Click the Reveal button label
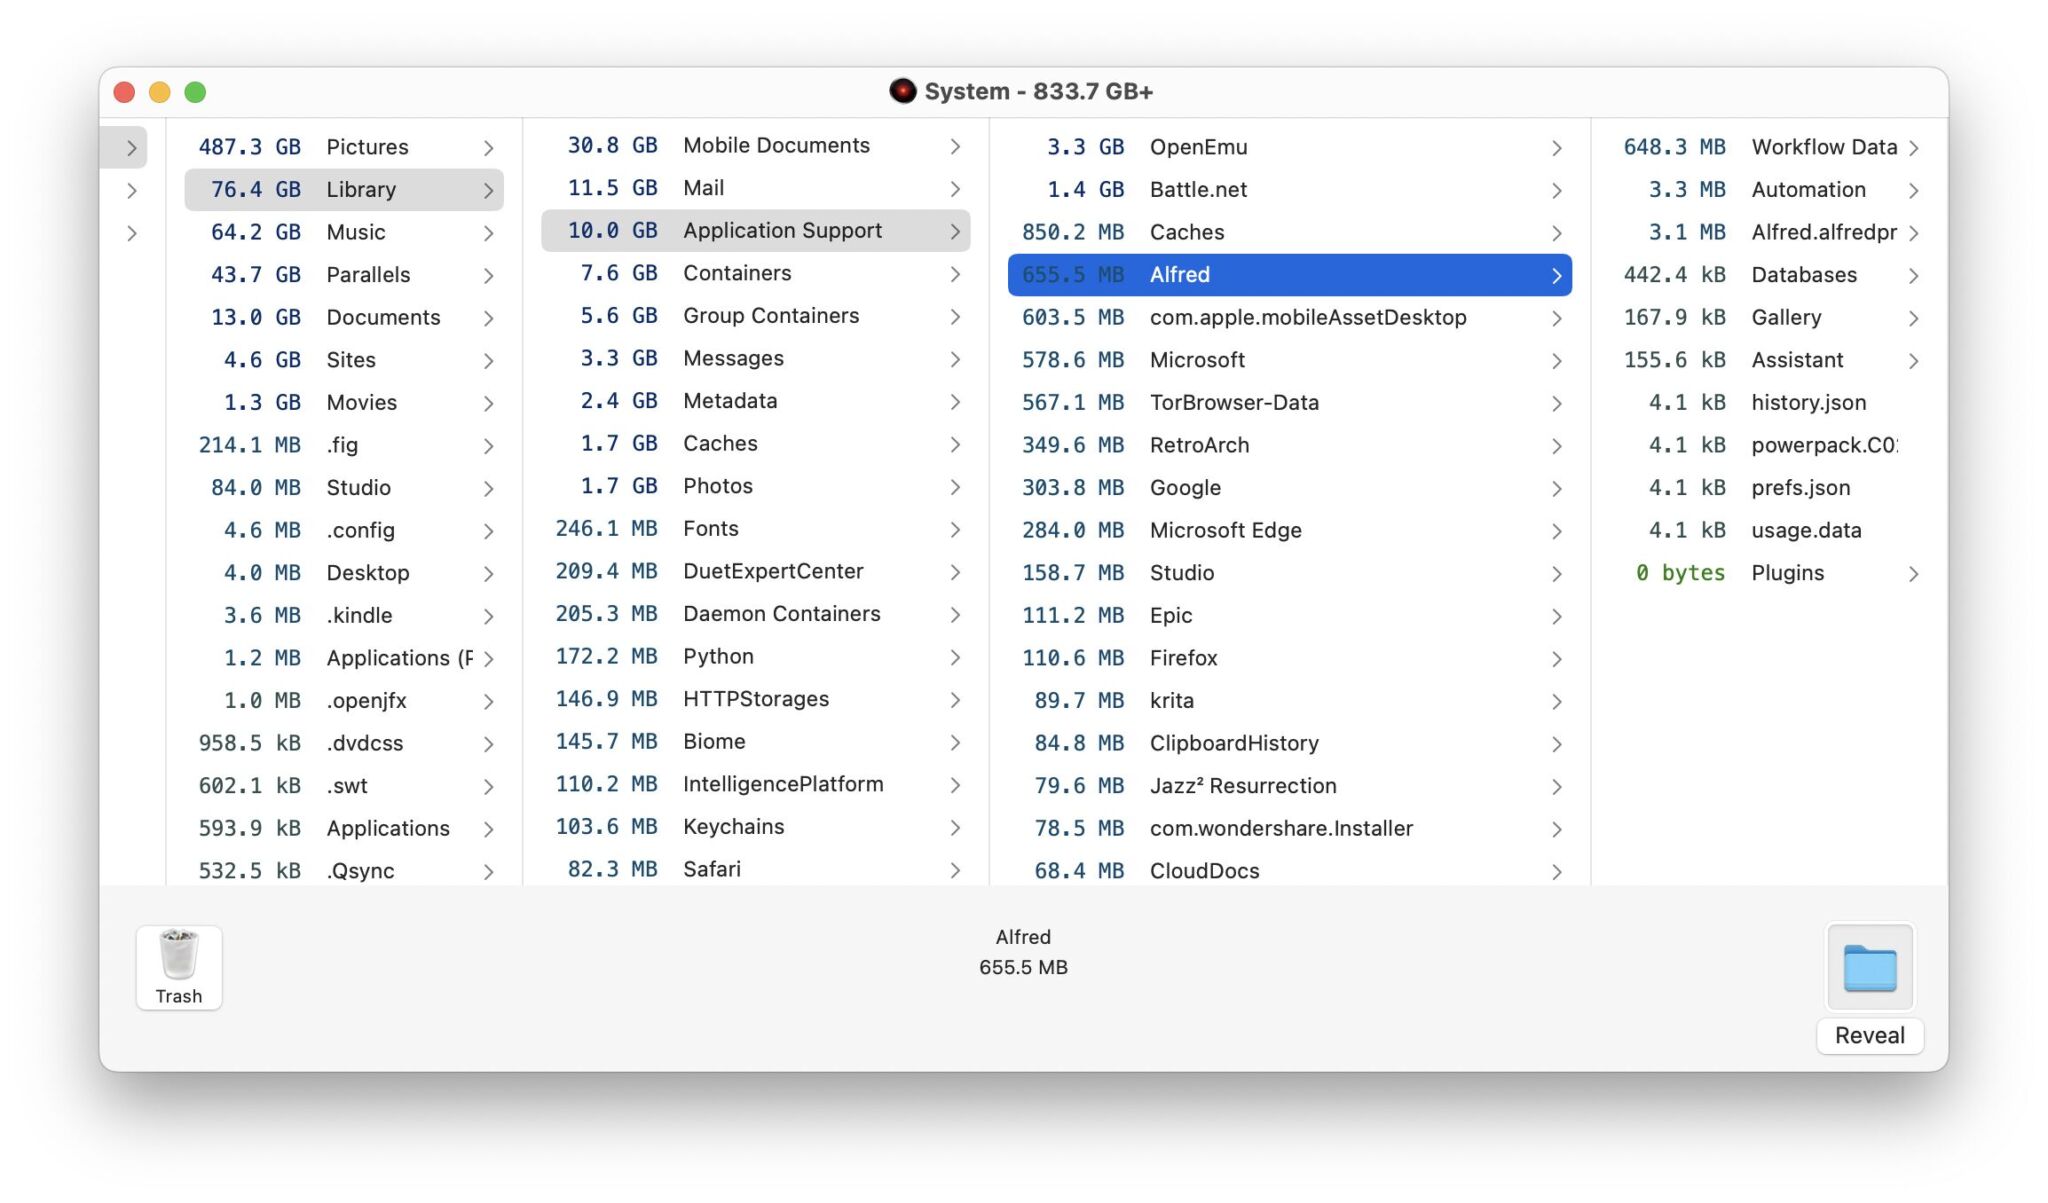The width and height of the screenshot is (2048, 1203). [x=1869, y=1035]
